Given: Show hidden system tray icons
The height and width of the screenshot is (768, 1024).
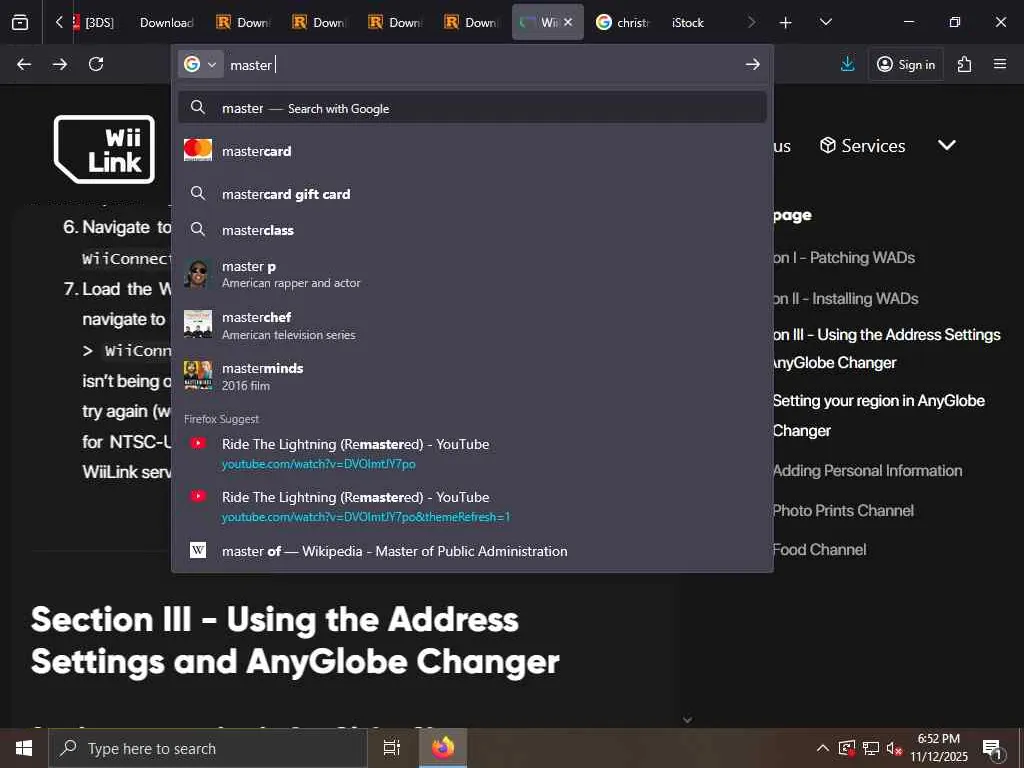Looking at the screenshot, I should pos(823,748).
